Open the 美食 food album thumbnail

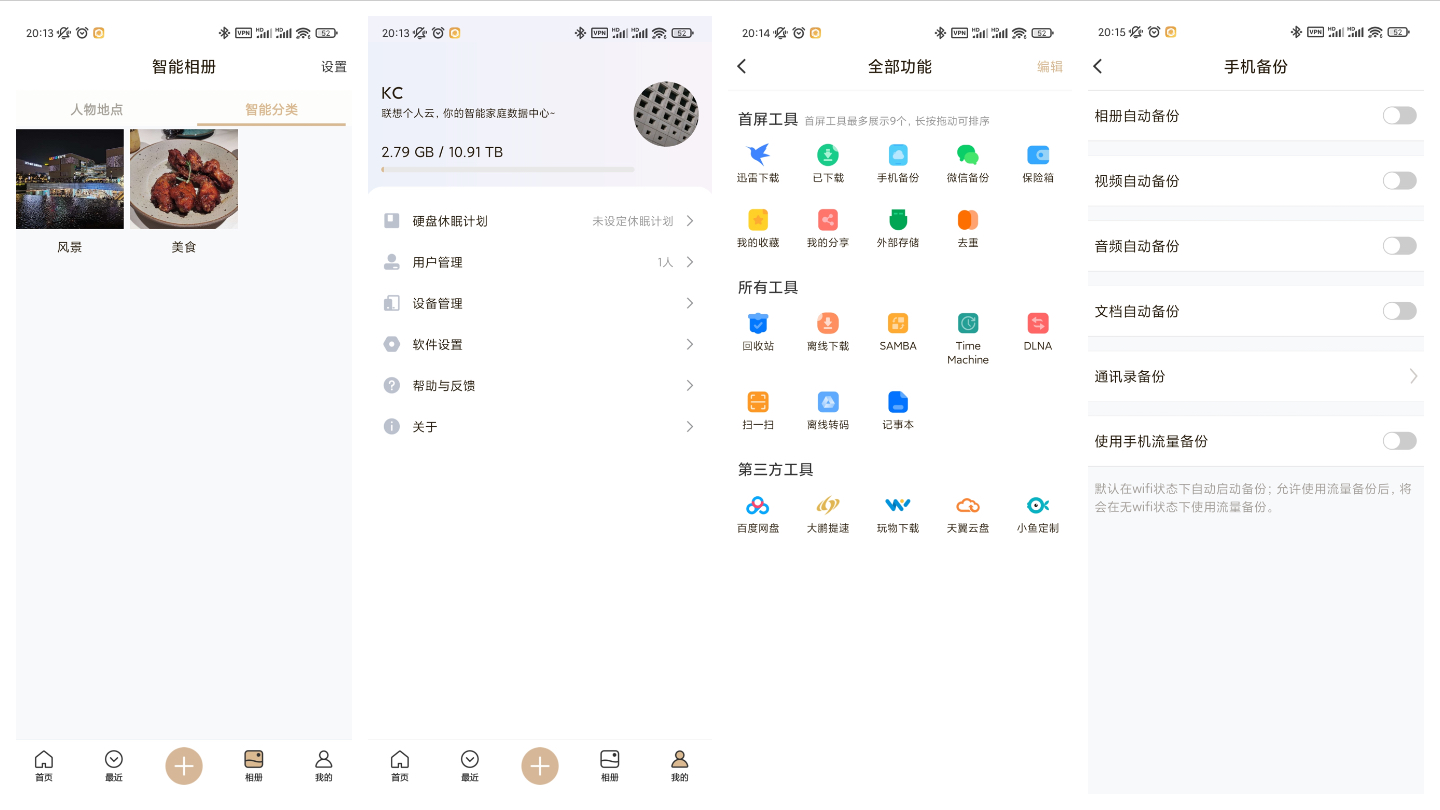click(184, 178)
